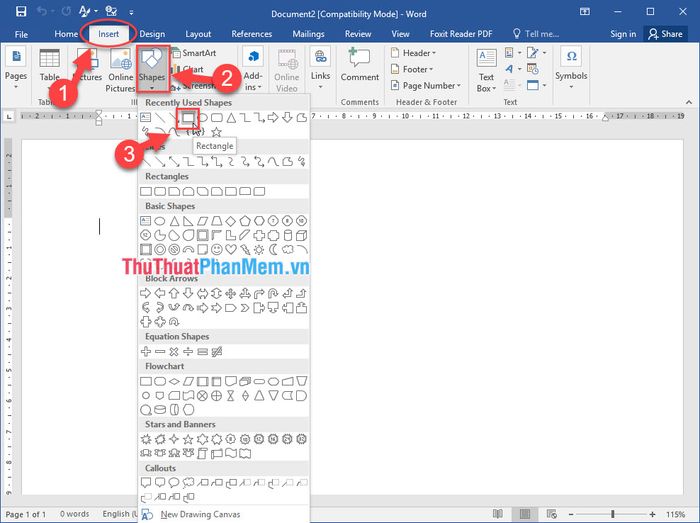Click the Sign in link

click(623, 33)
